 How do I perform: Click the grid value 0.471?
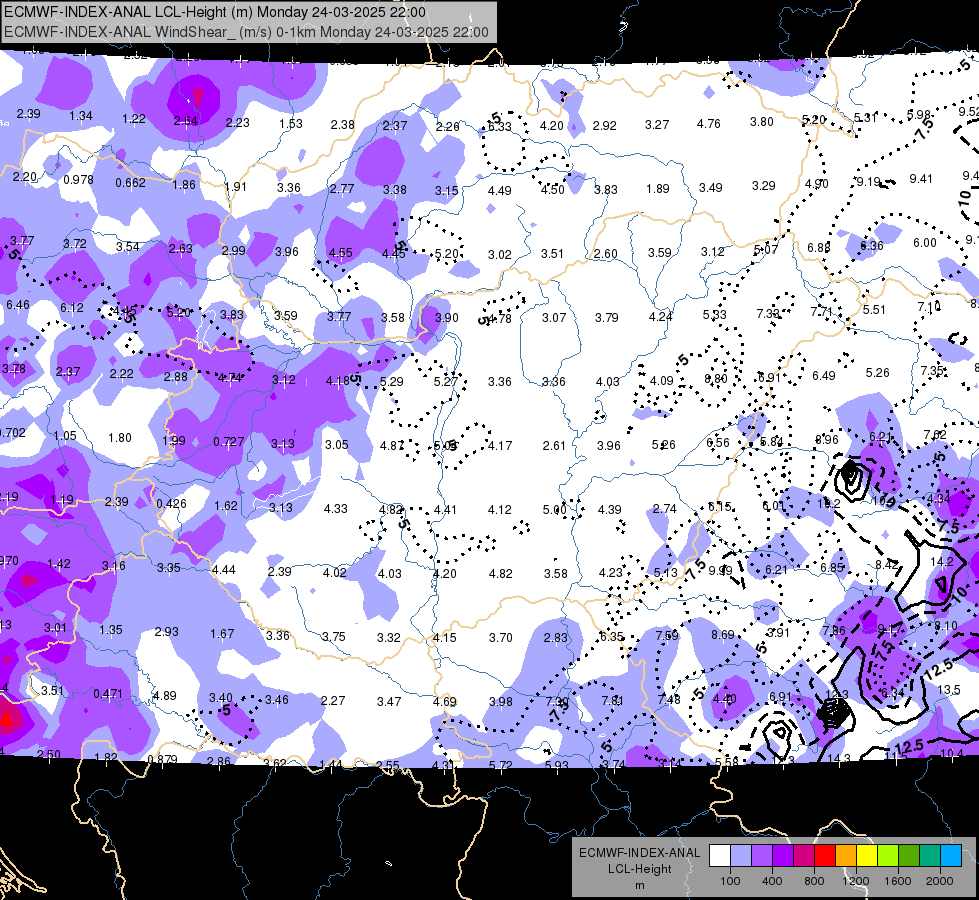(x=108, y=694)
